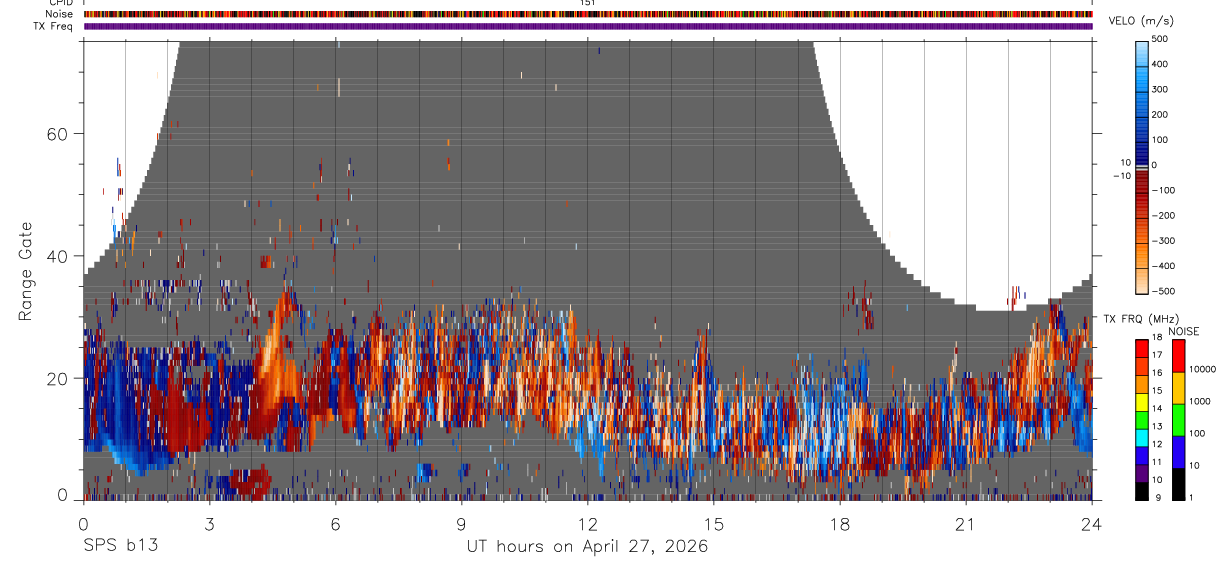Click the 10000 label on NOISE legend

[x=1202, y=370]
